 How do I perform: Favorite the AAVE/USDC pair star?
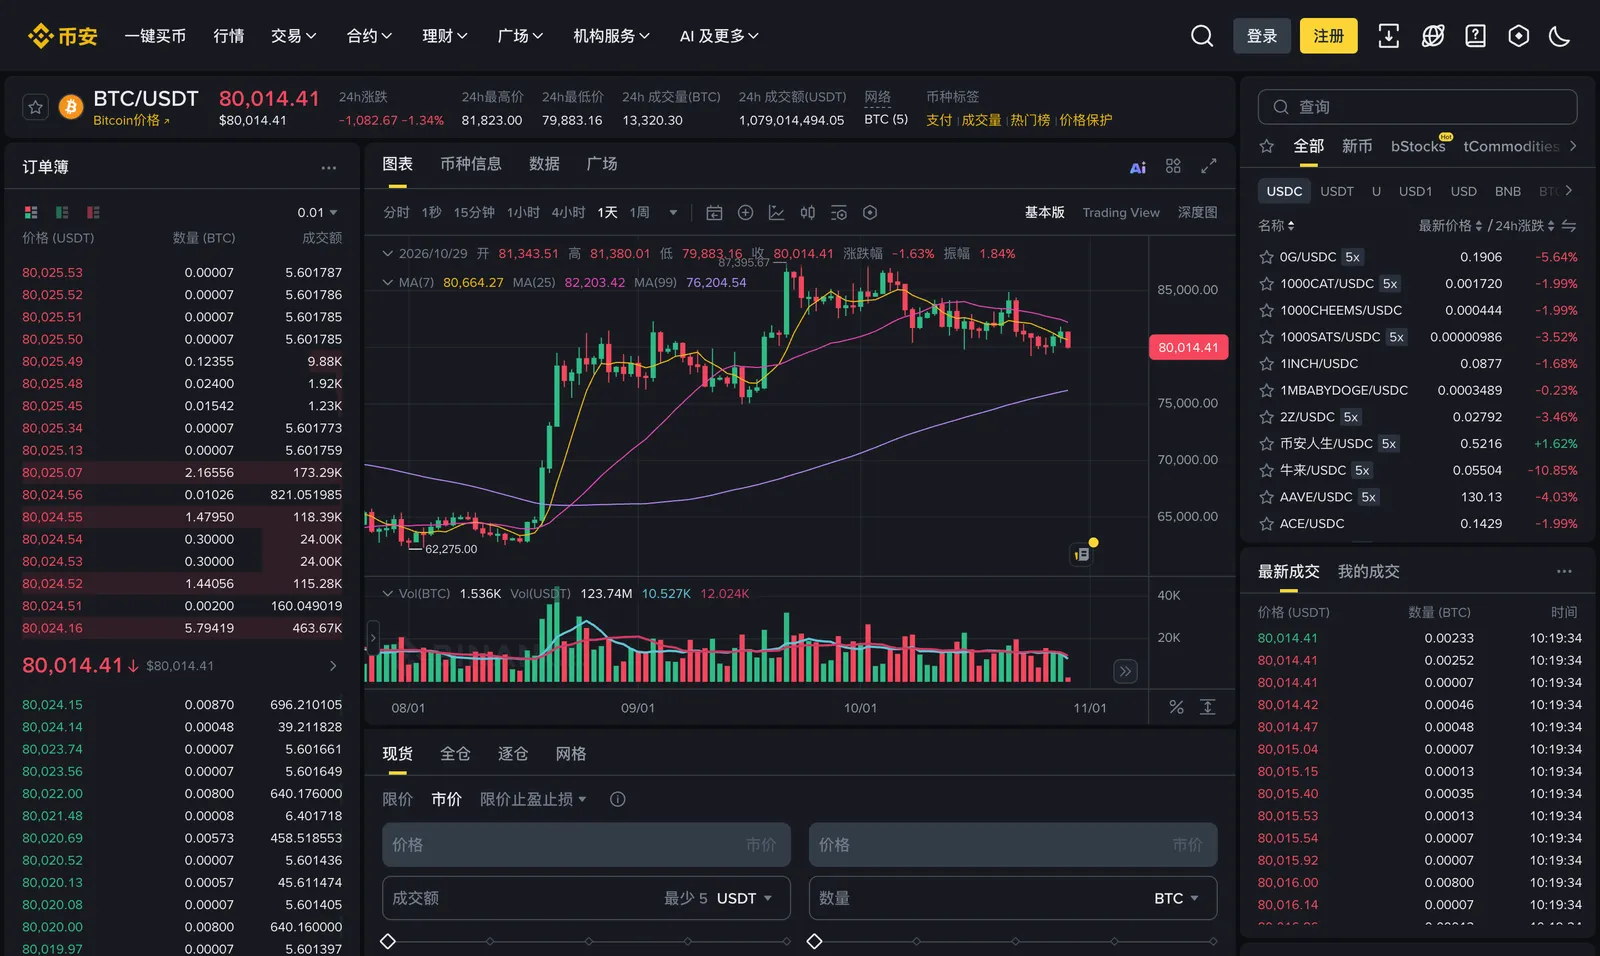1266,497
